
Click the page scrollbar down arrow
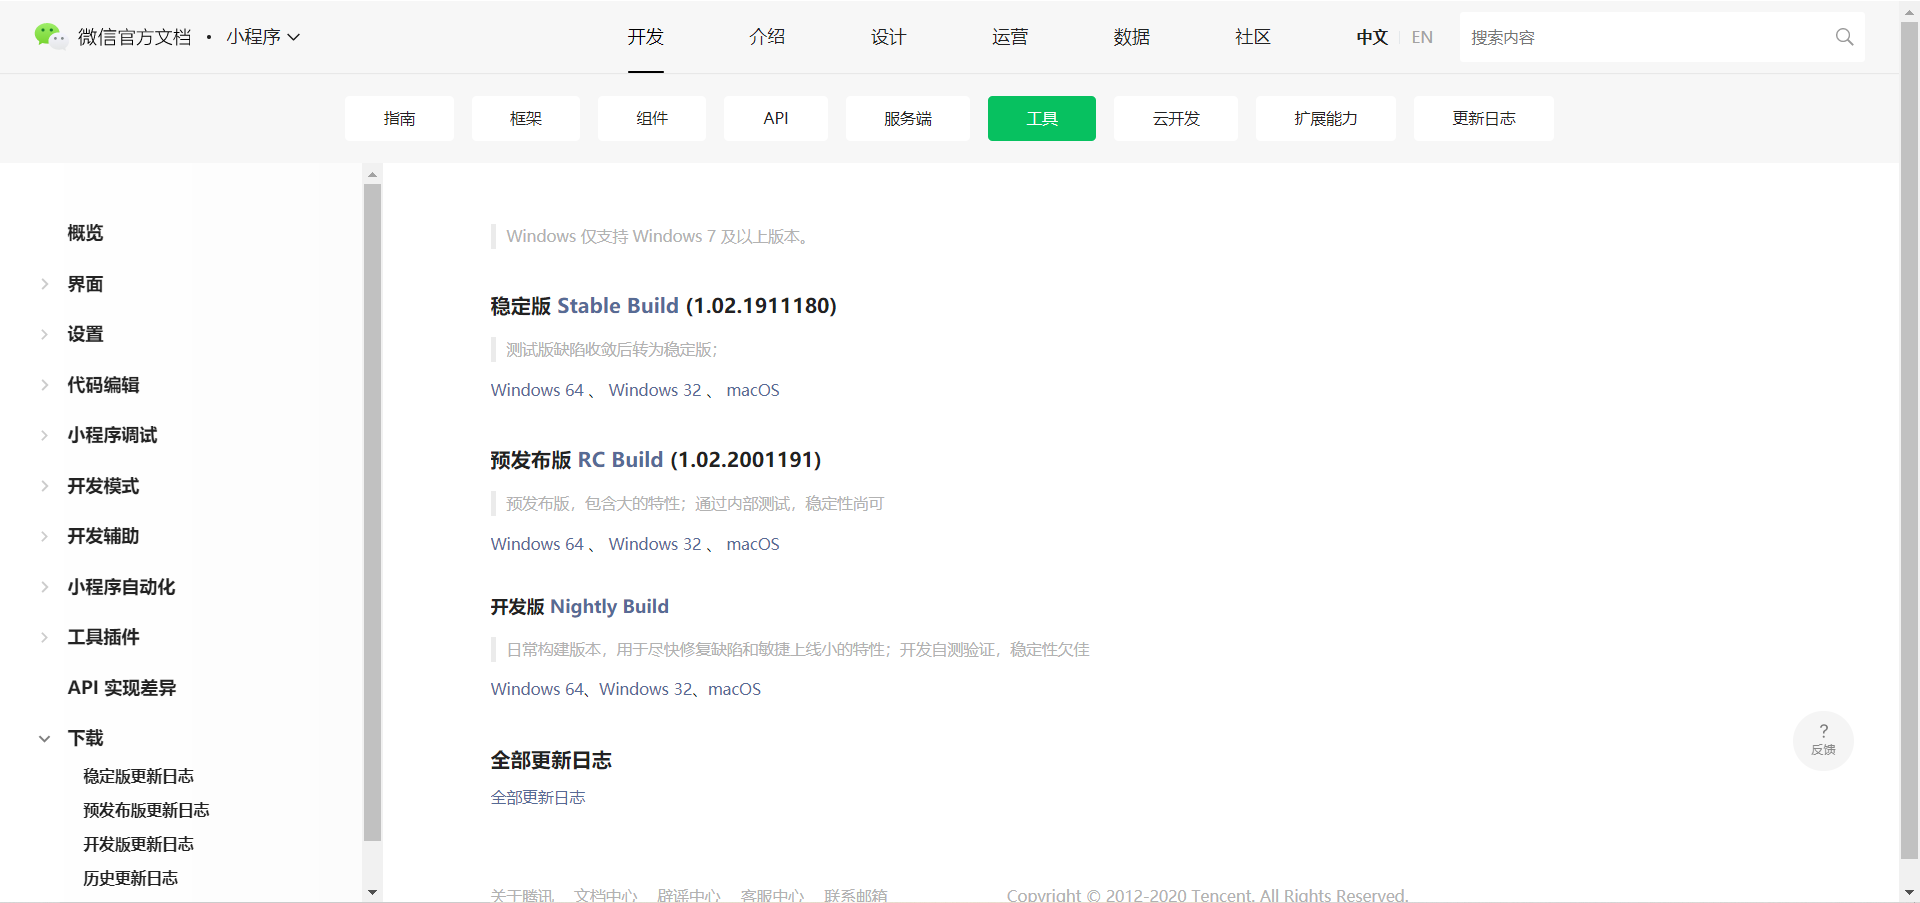click(1909, 892)
